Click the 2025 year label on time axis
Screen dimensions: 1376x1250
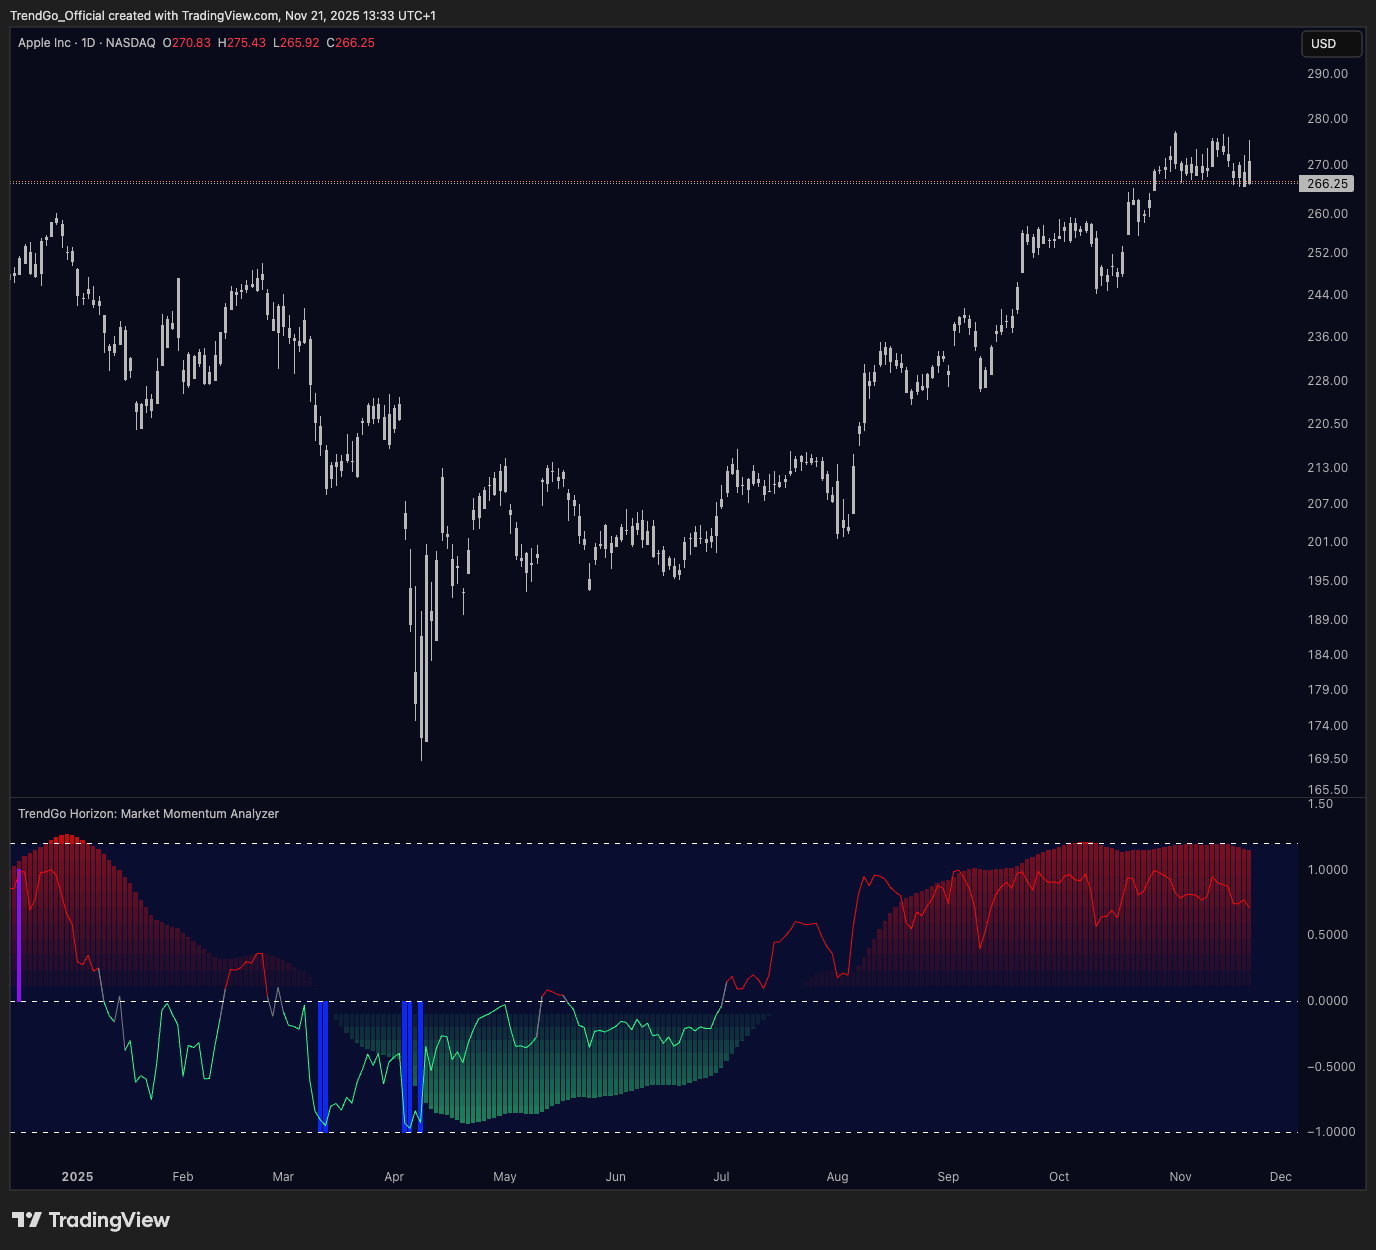point(77,1177)
